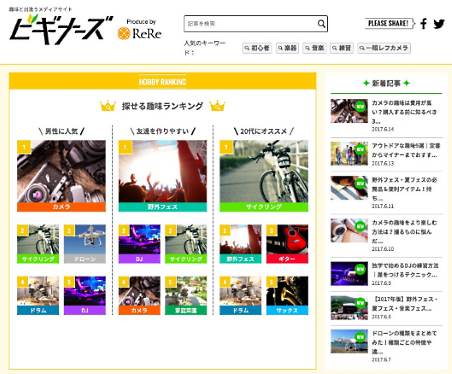Open the ドラム card under 20代にオススメ
The height and width of the screenshot is (374, 452).
241,295
